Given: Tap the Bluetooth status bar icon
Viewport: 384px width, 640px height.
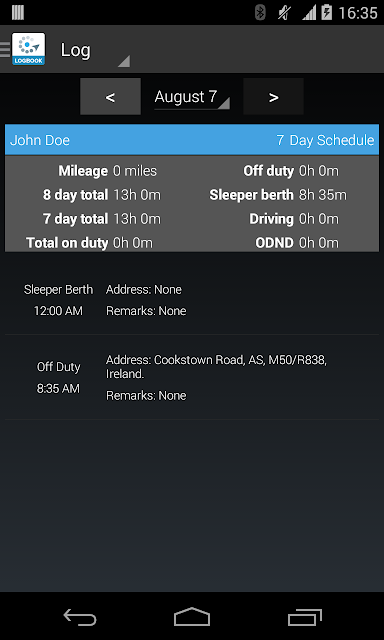Looking at the screenshot, I should point(260,13).
